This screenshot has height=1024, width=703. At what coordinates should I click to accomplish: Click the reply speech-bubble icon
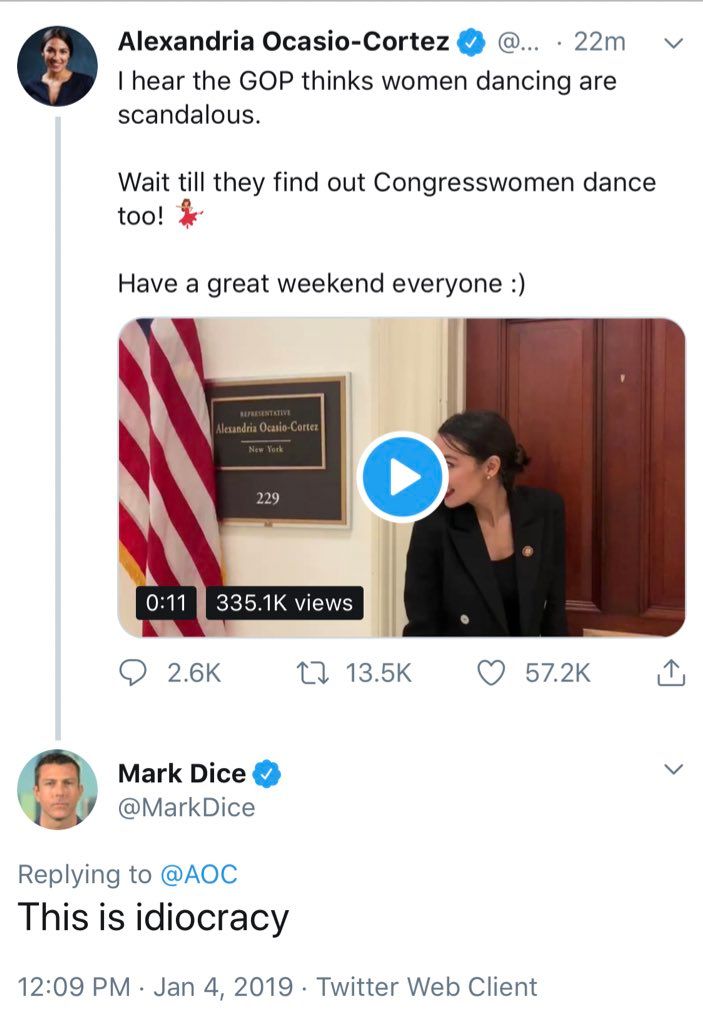pyautogui.click(x=133, y=674)
